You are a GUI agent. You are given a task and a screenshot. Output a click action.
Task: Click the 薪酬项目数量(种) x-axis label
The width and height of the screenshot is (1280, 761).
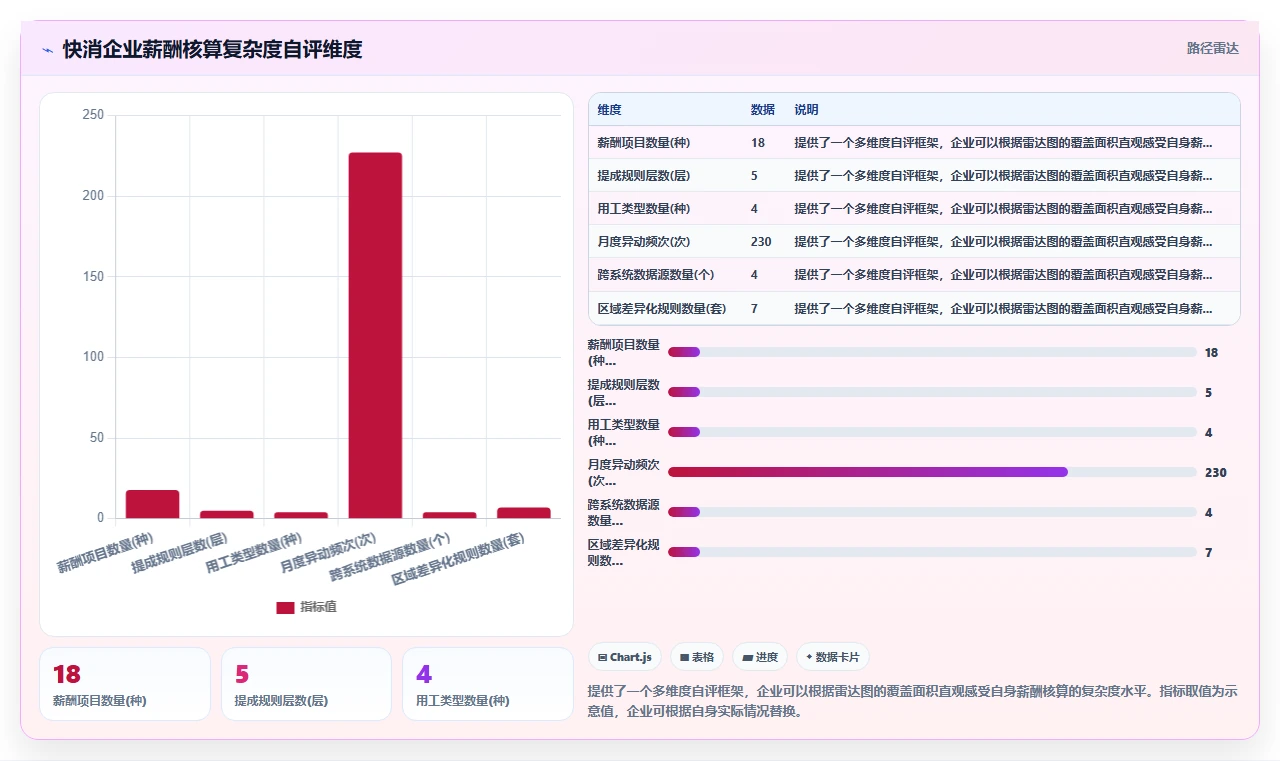point(105,553)
